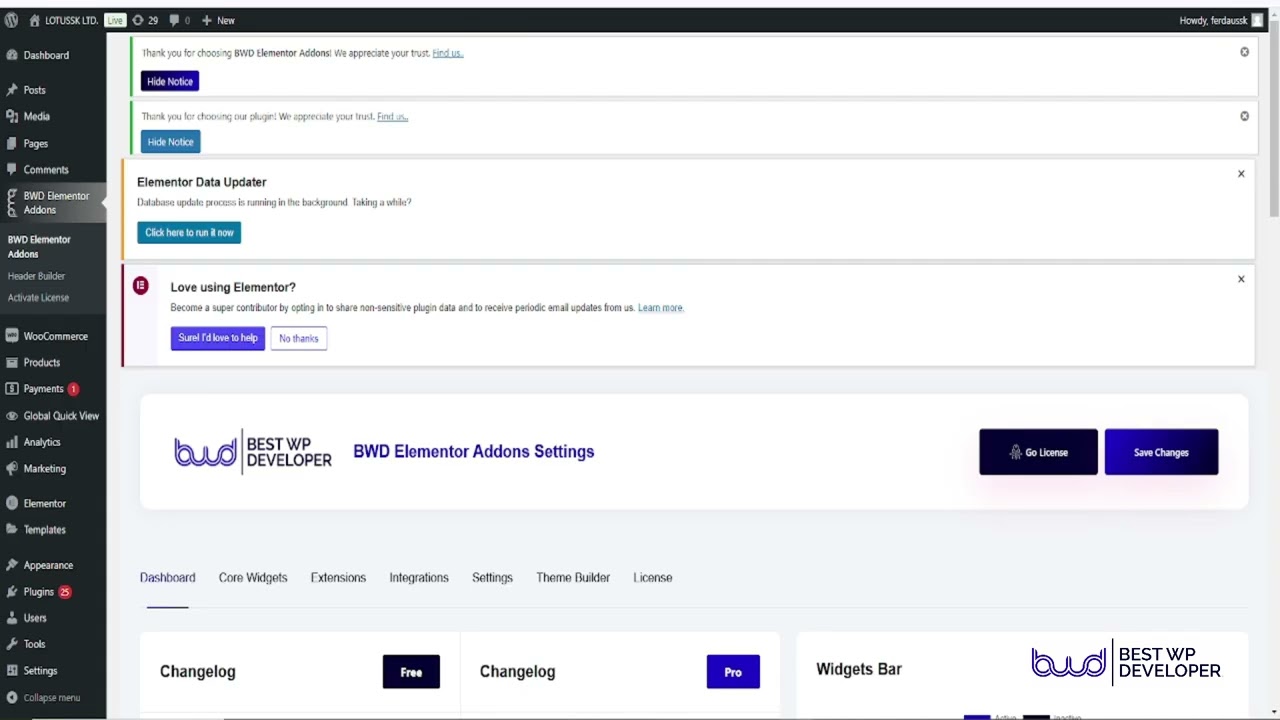1280x720 pixels.
Task: Dismiss the 'choosing our plugin' notice
Action: click(x=1244, y=116)
